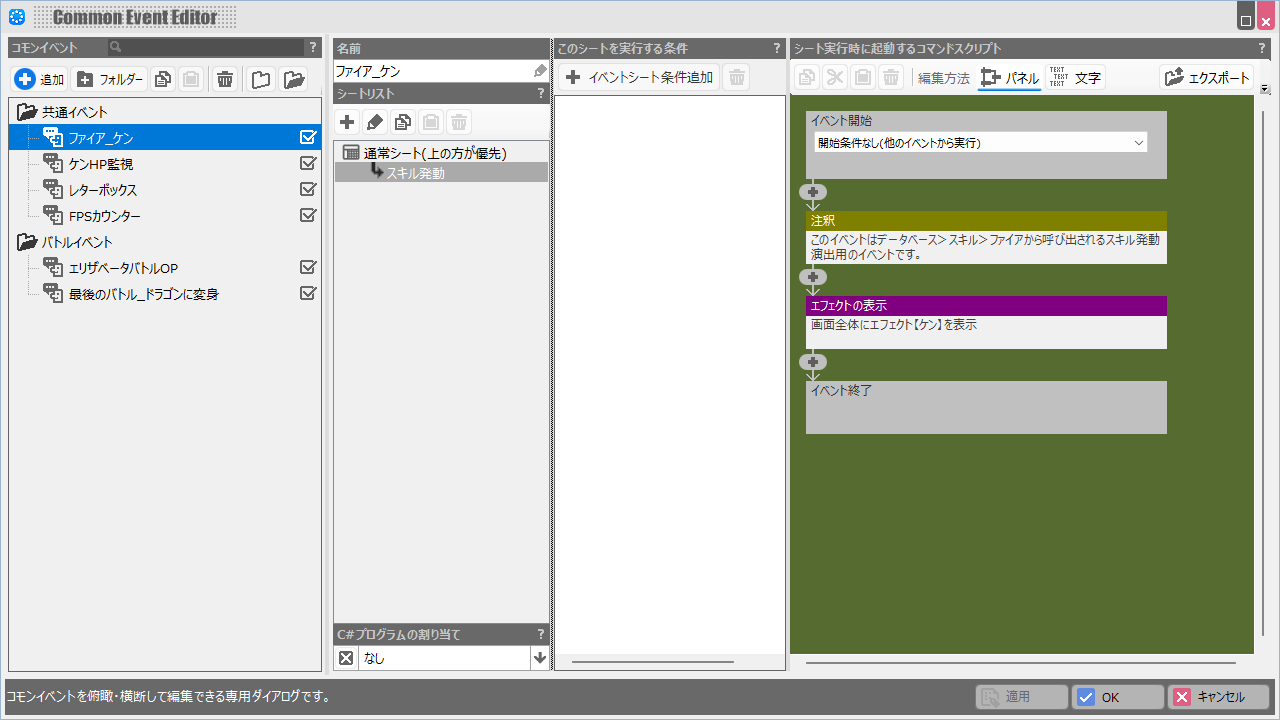Click the pencil icon in the シートリスト toolbar
The width and height of the screenshot is (1280, 720).
coord(375,122)
